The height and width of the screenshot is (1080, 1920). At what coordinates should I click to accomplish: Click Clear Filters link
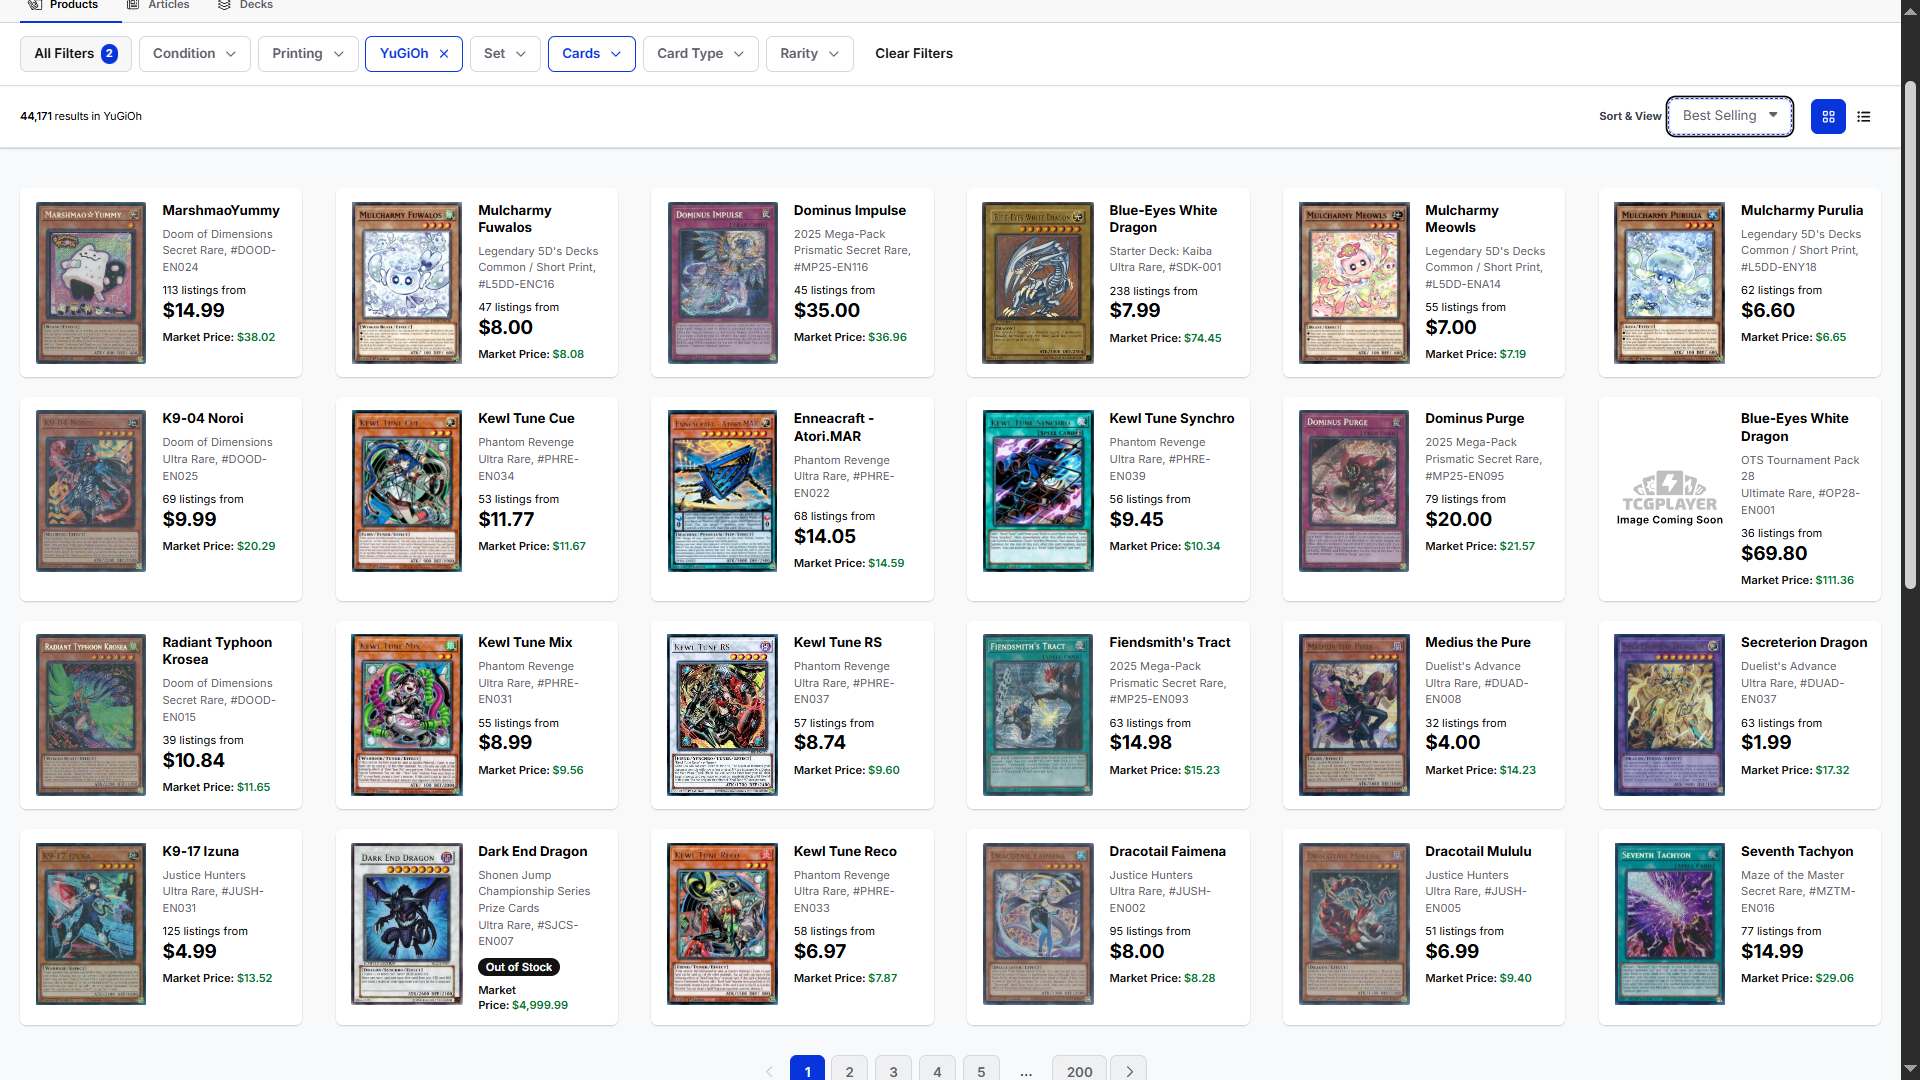point(913,54)
